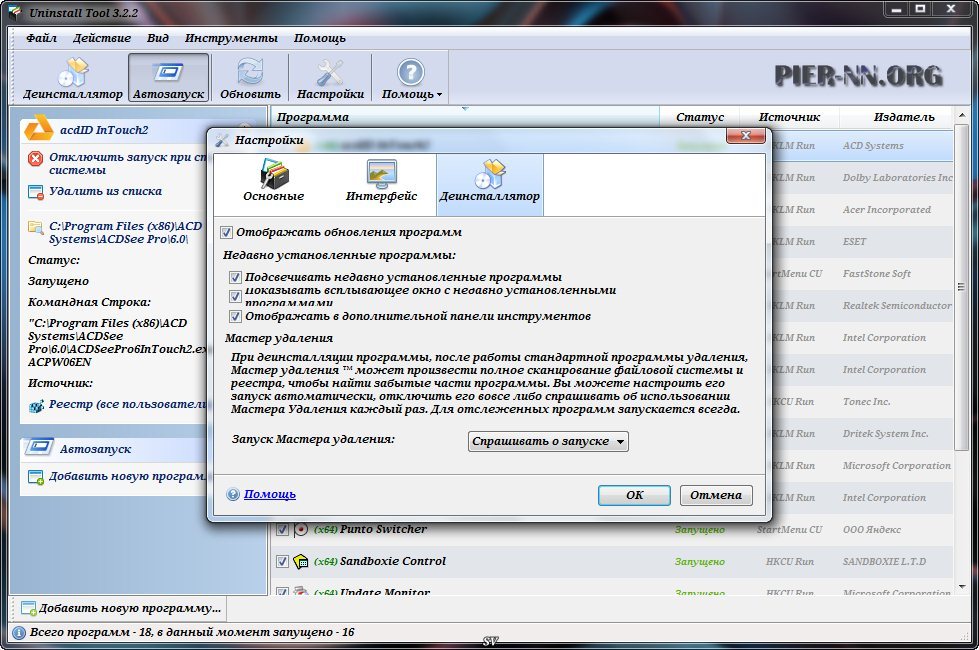
Task: Click publisher FastStone Soft
Action: click(x=877, y=273)
